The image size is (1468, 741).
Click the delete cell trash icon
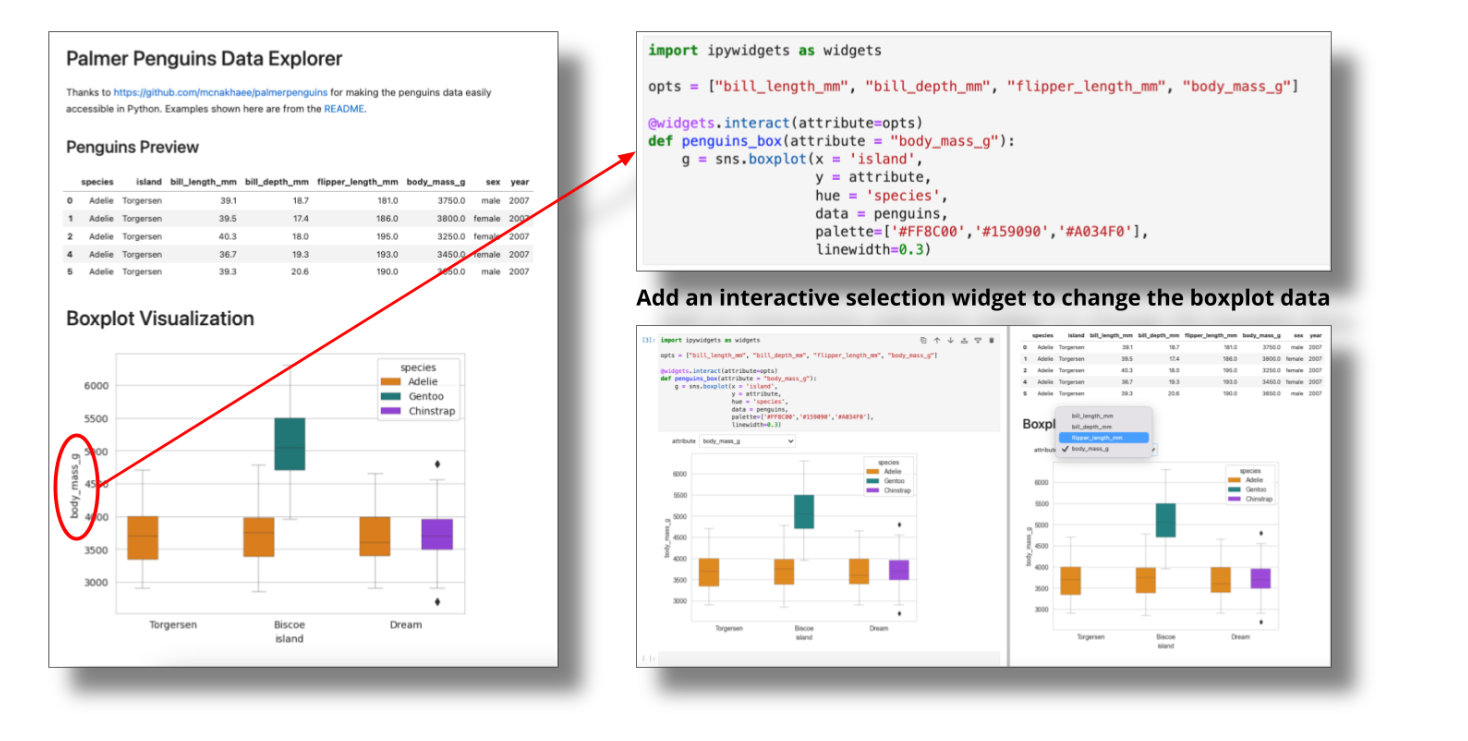[x=991, y=340]
